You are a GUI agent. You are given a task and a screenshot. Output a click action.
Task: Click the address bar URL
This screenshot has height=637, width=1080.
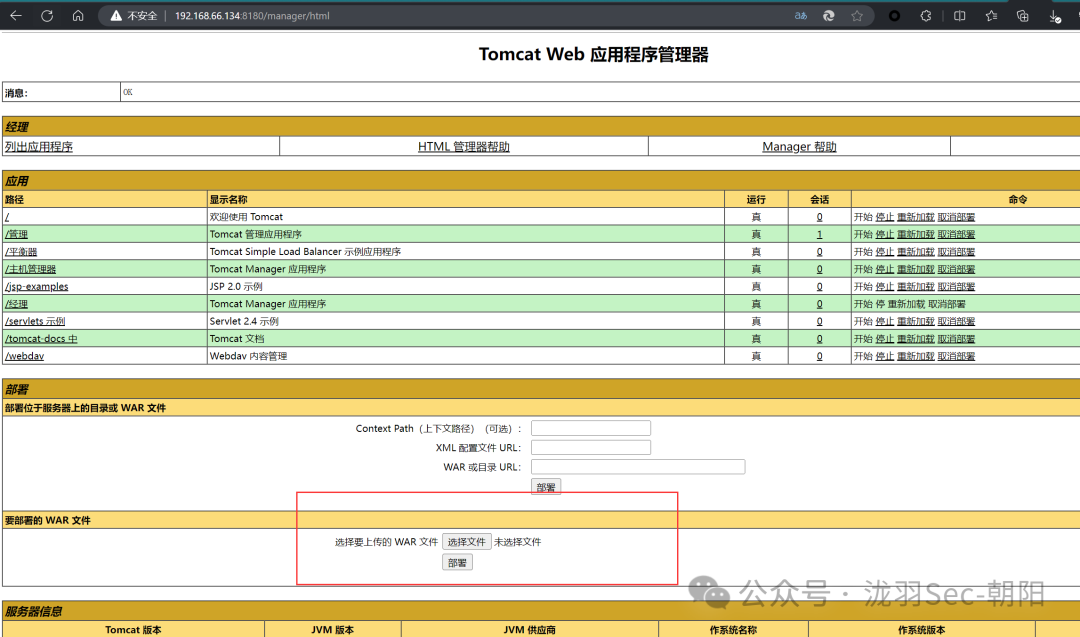tap(252, 16)
